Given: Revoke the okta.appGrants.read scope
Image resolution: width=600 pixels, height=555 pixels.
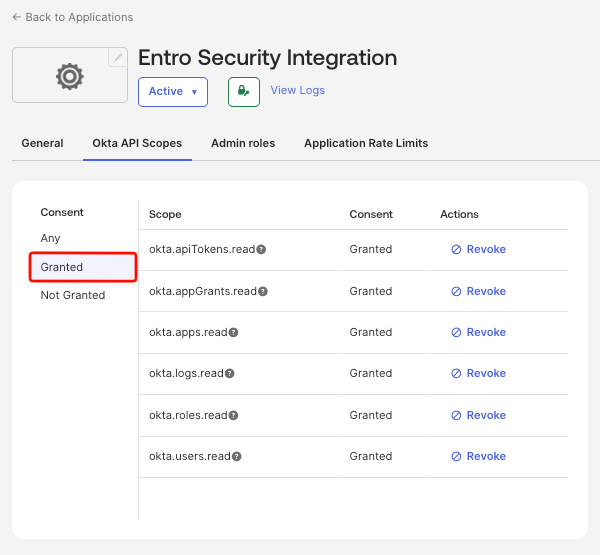Looking at the screenshot, I should point(478,292).
